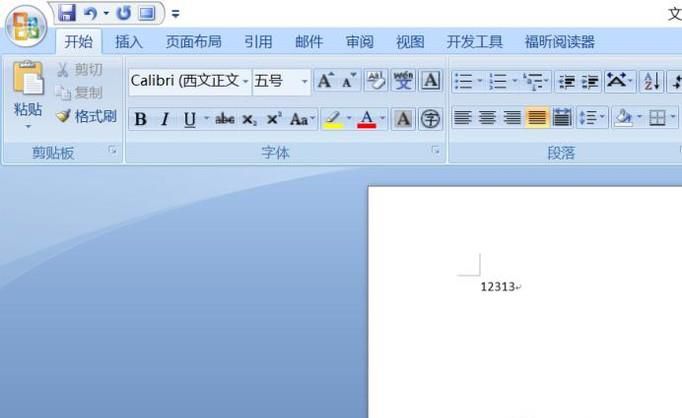Open the undo history dropdown arrow

click(106, 14)
